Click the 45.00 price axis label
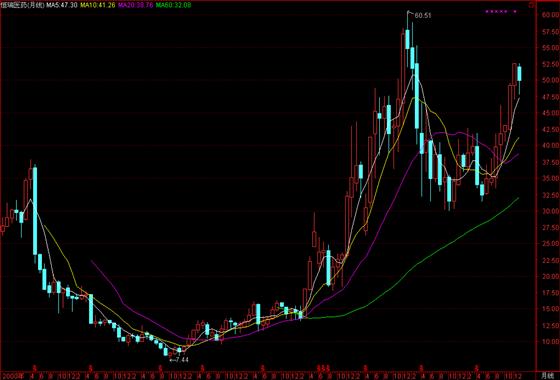560x380 pixels. 551,113
